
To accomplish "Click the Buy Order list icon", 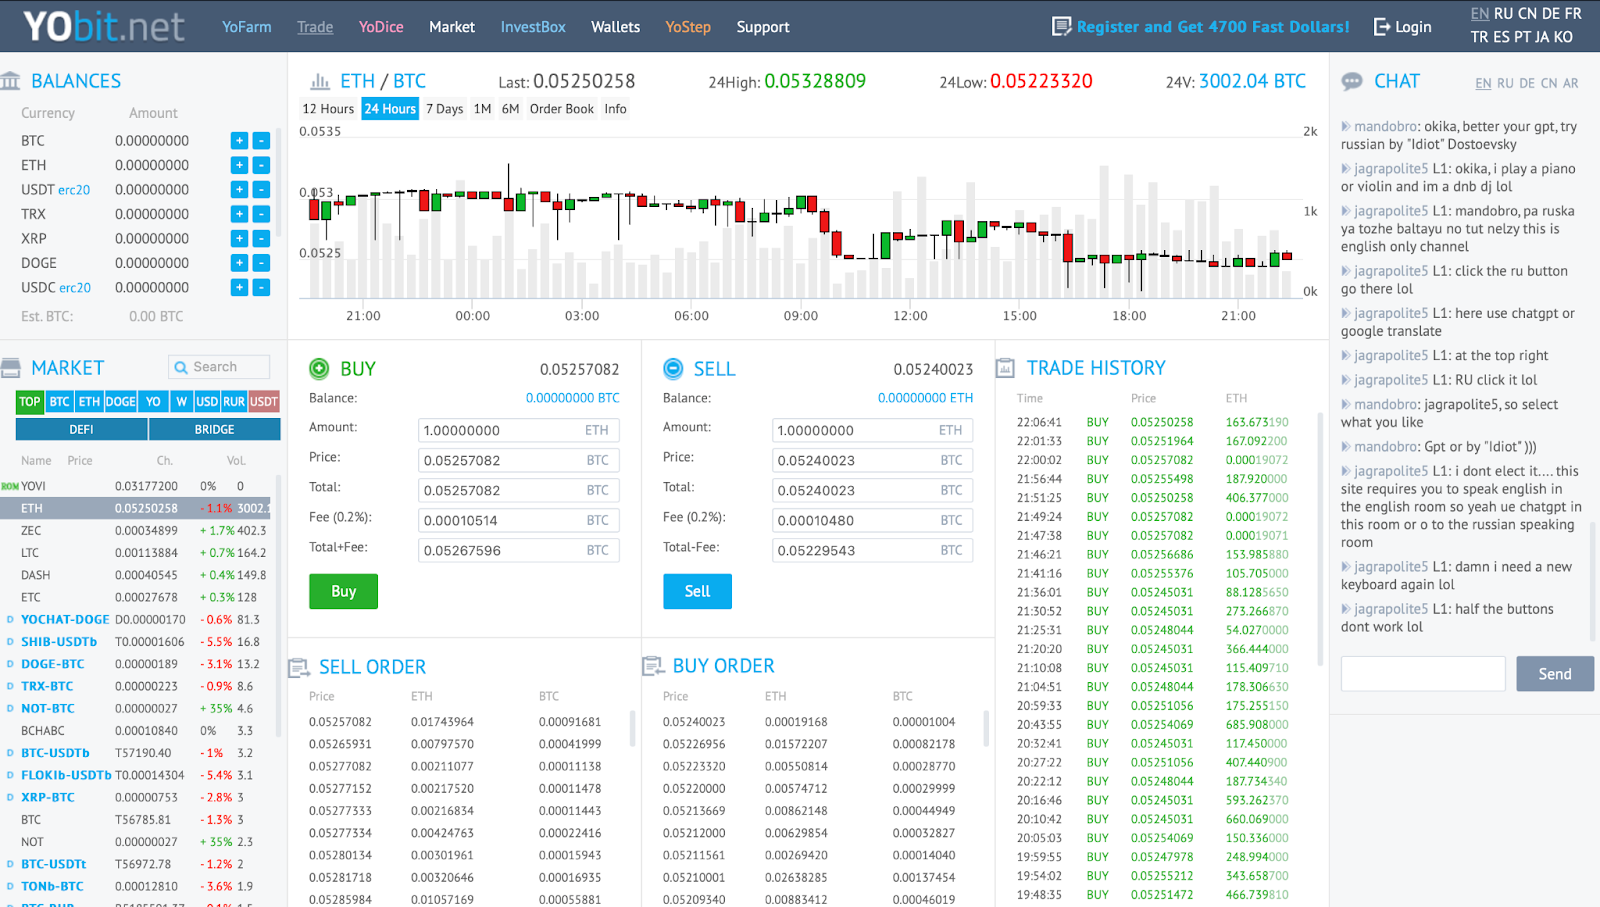I will point(652,666).
